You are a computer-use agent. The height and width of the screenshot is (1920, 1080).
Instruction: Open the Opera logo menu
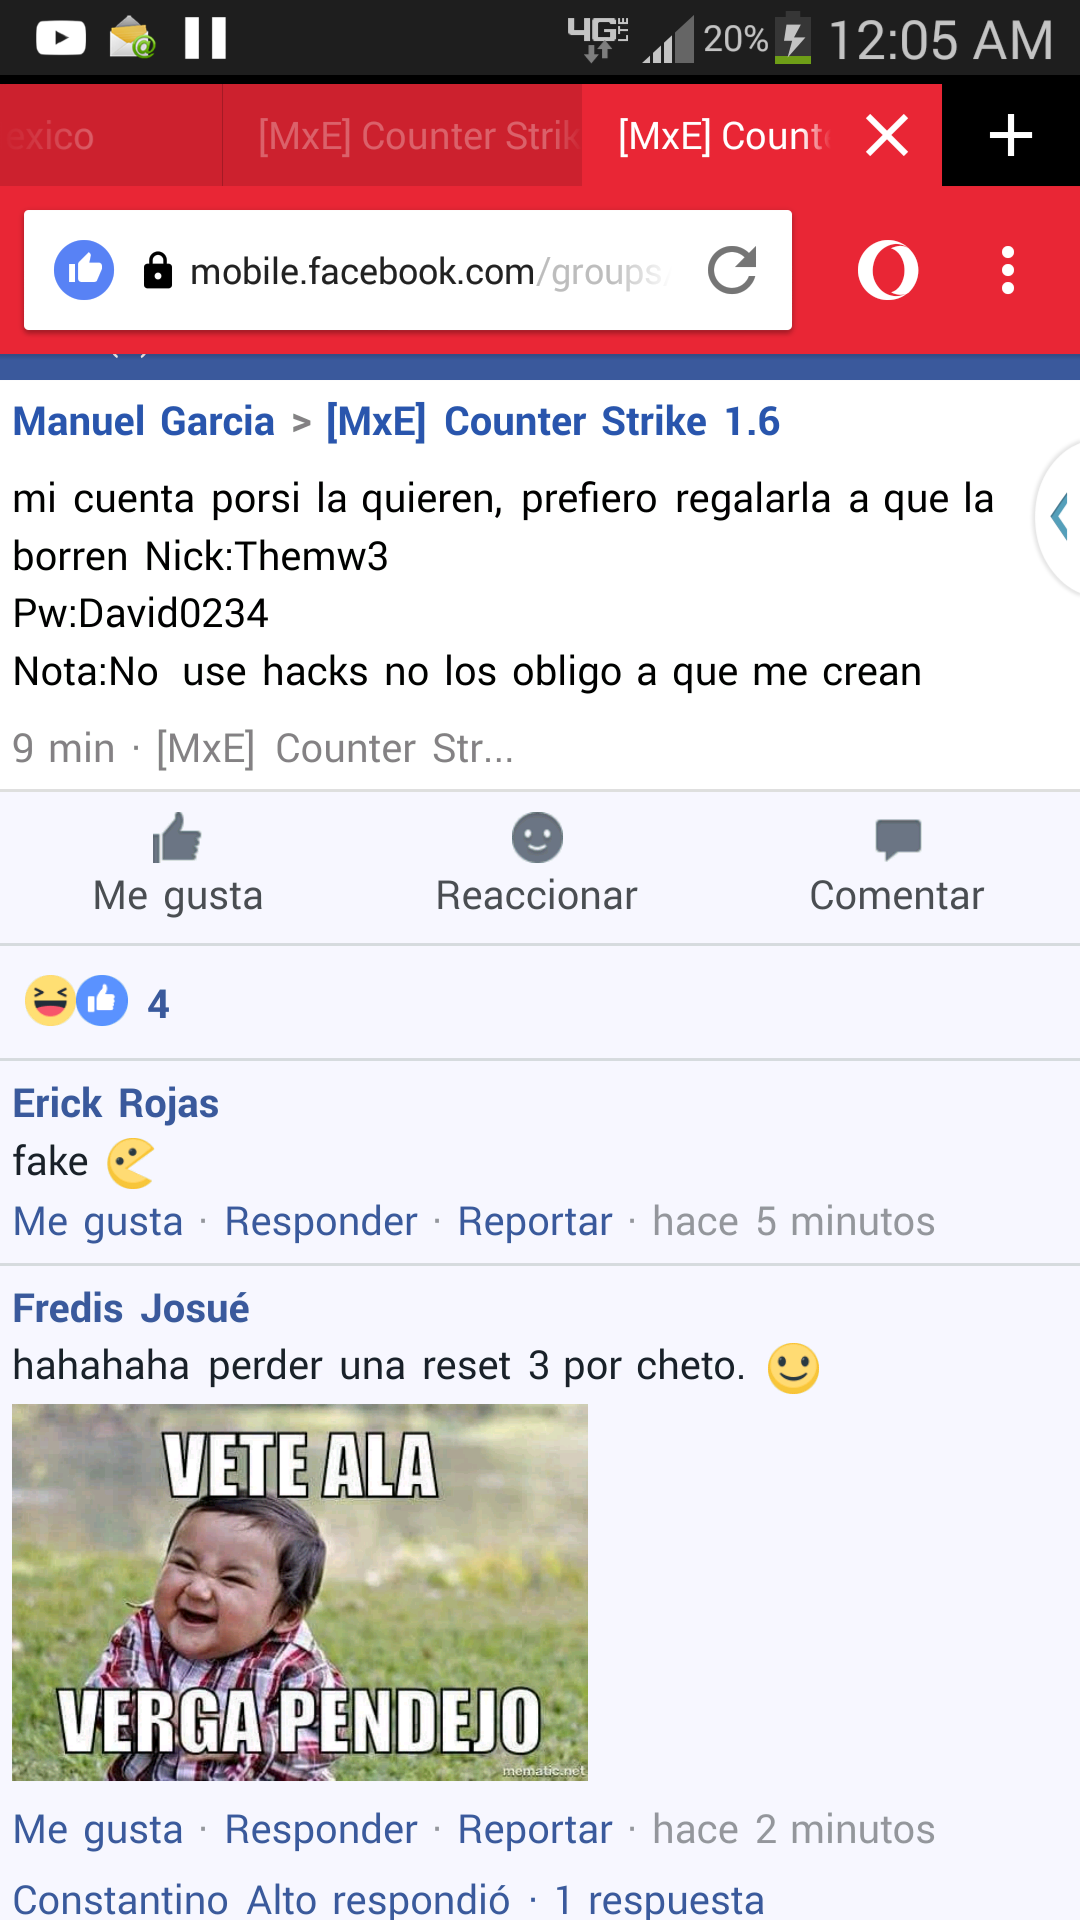coord(888,270)
